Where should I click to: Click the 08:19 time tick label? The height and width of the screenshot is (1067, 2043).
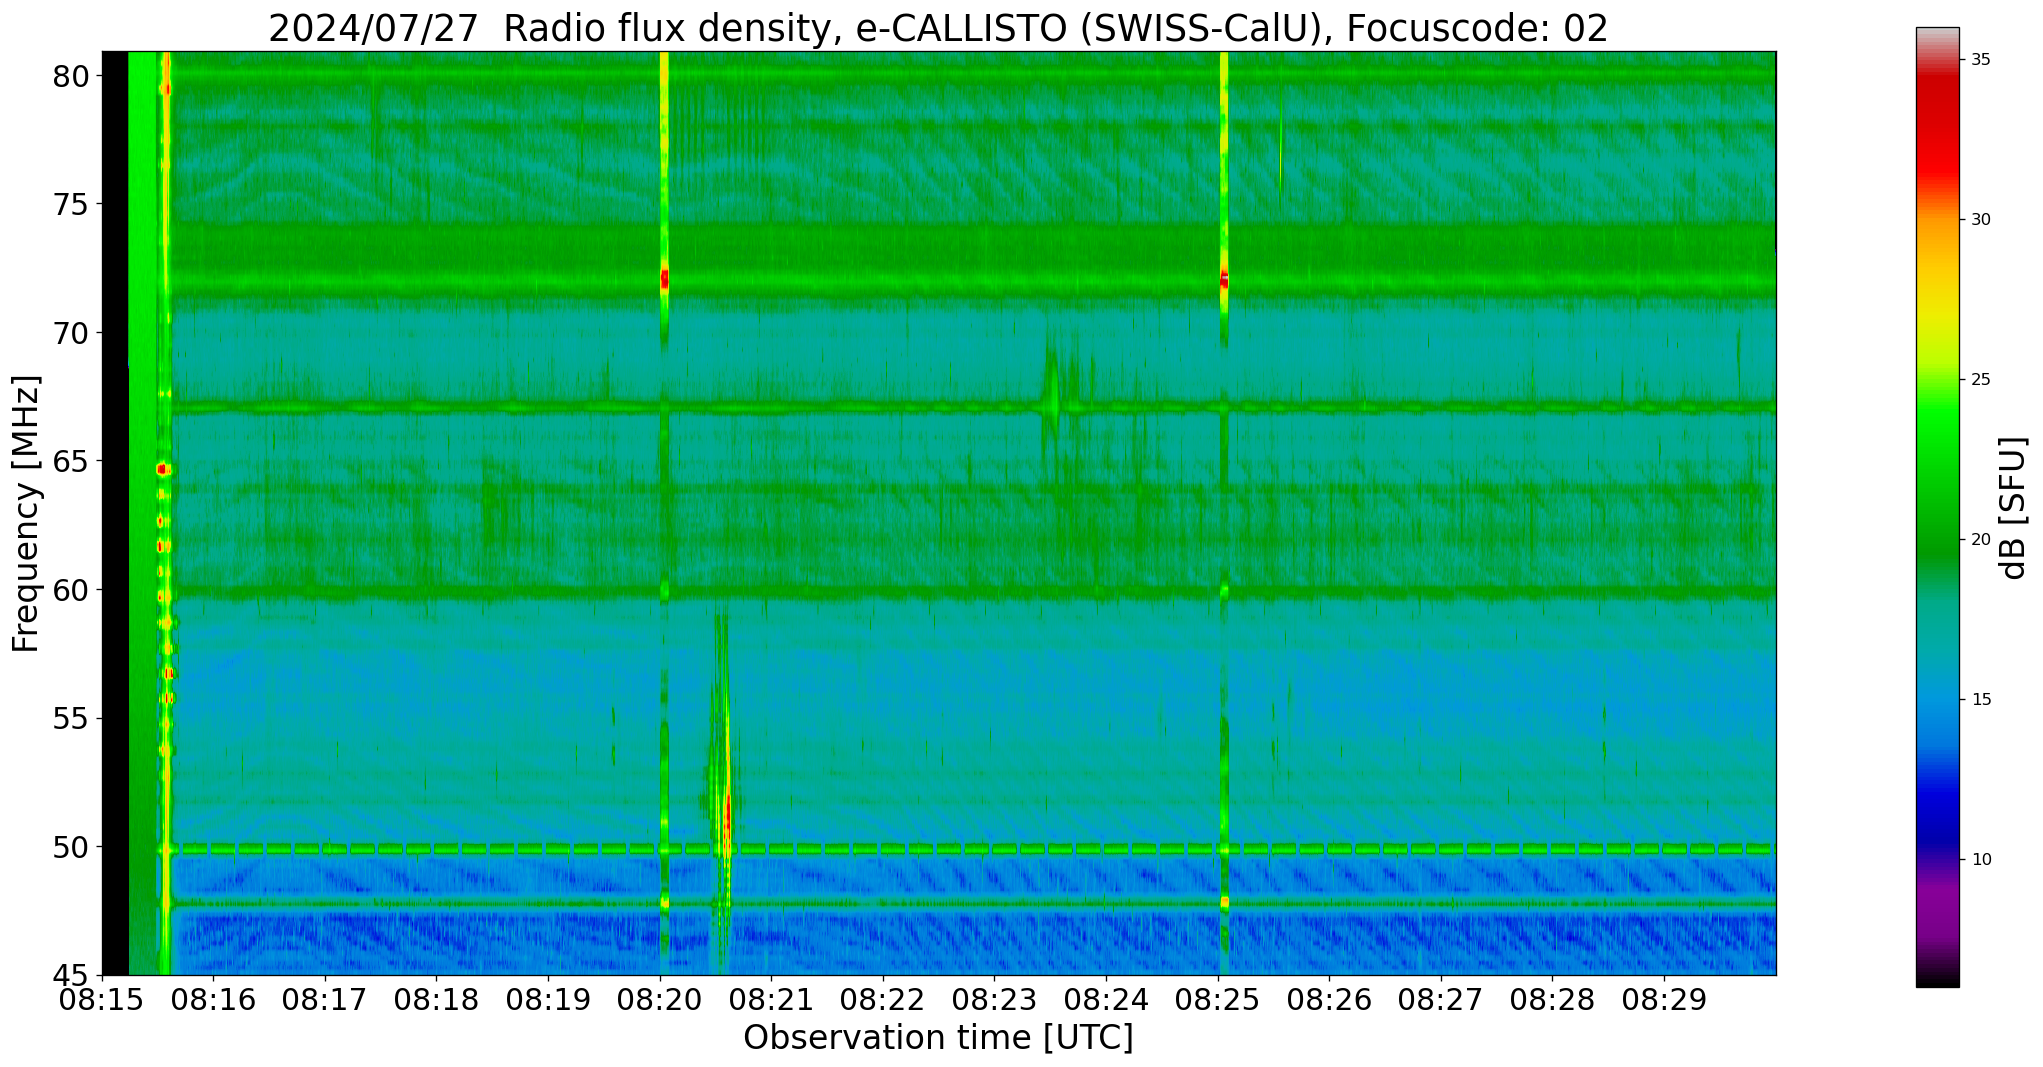click(548, 999)
